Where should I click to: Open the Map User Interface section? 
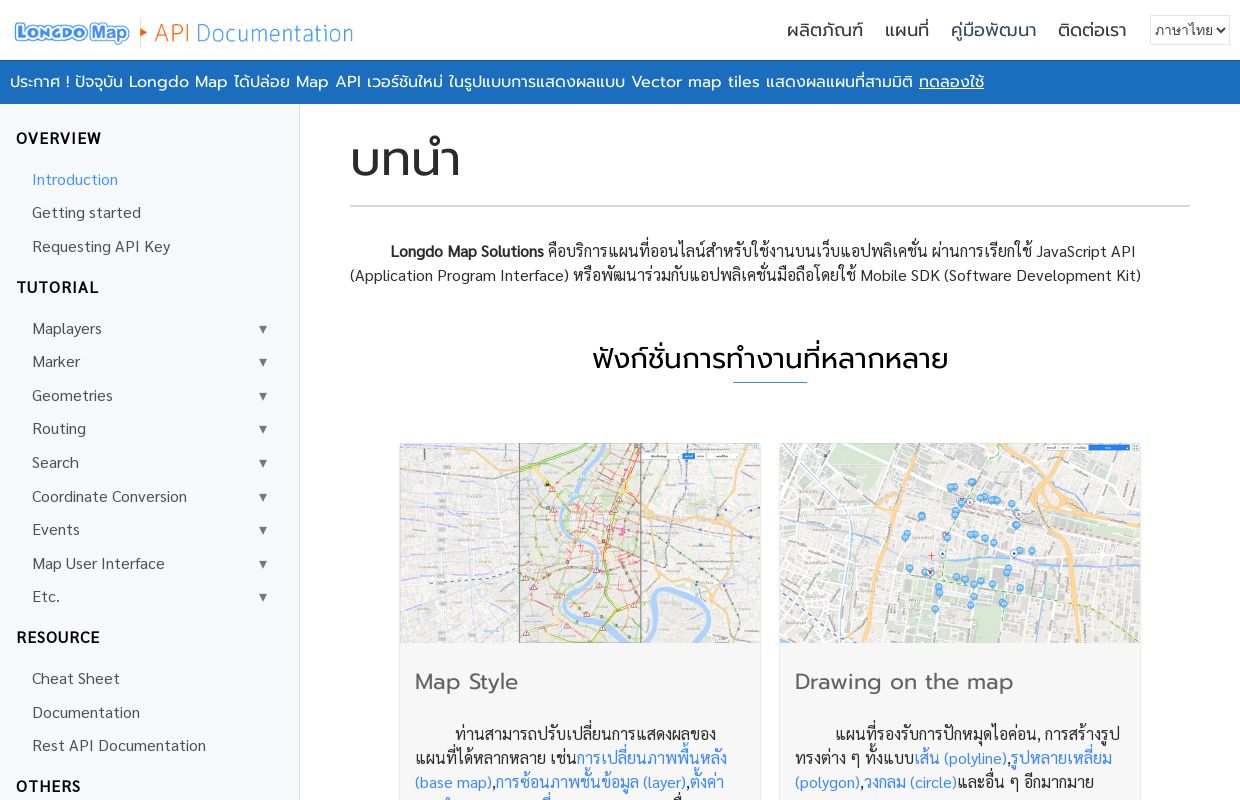coord(98,563)
